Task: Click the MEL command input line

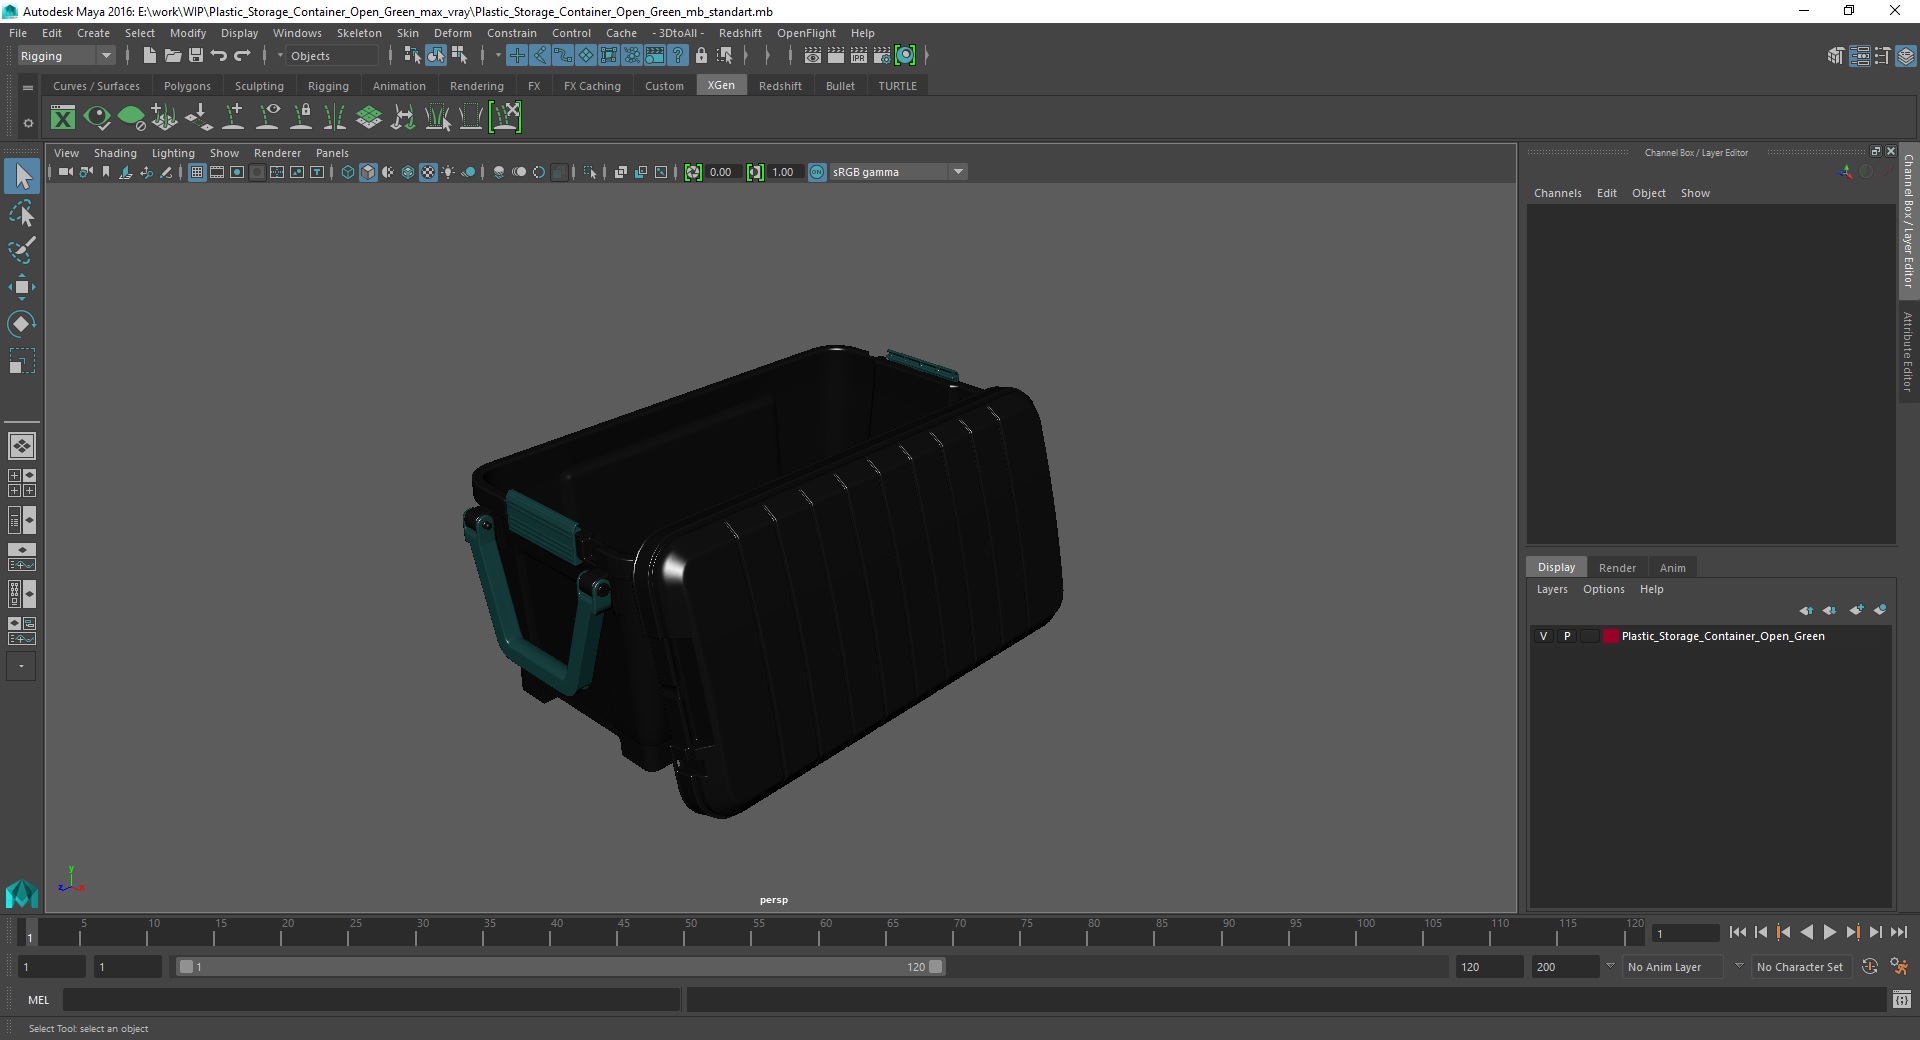Action: (x=372, y=999)
